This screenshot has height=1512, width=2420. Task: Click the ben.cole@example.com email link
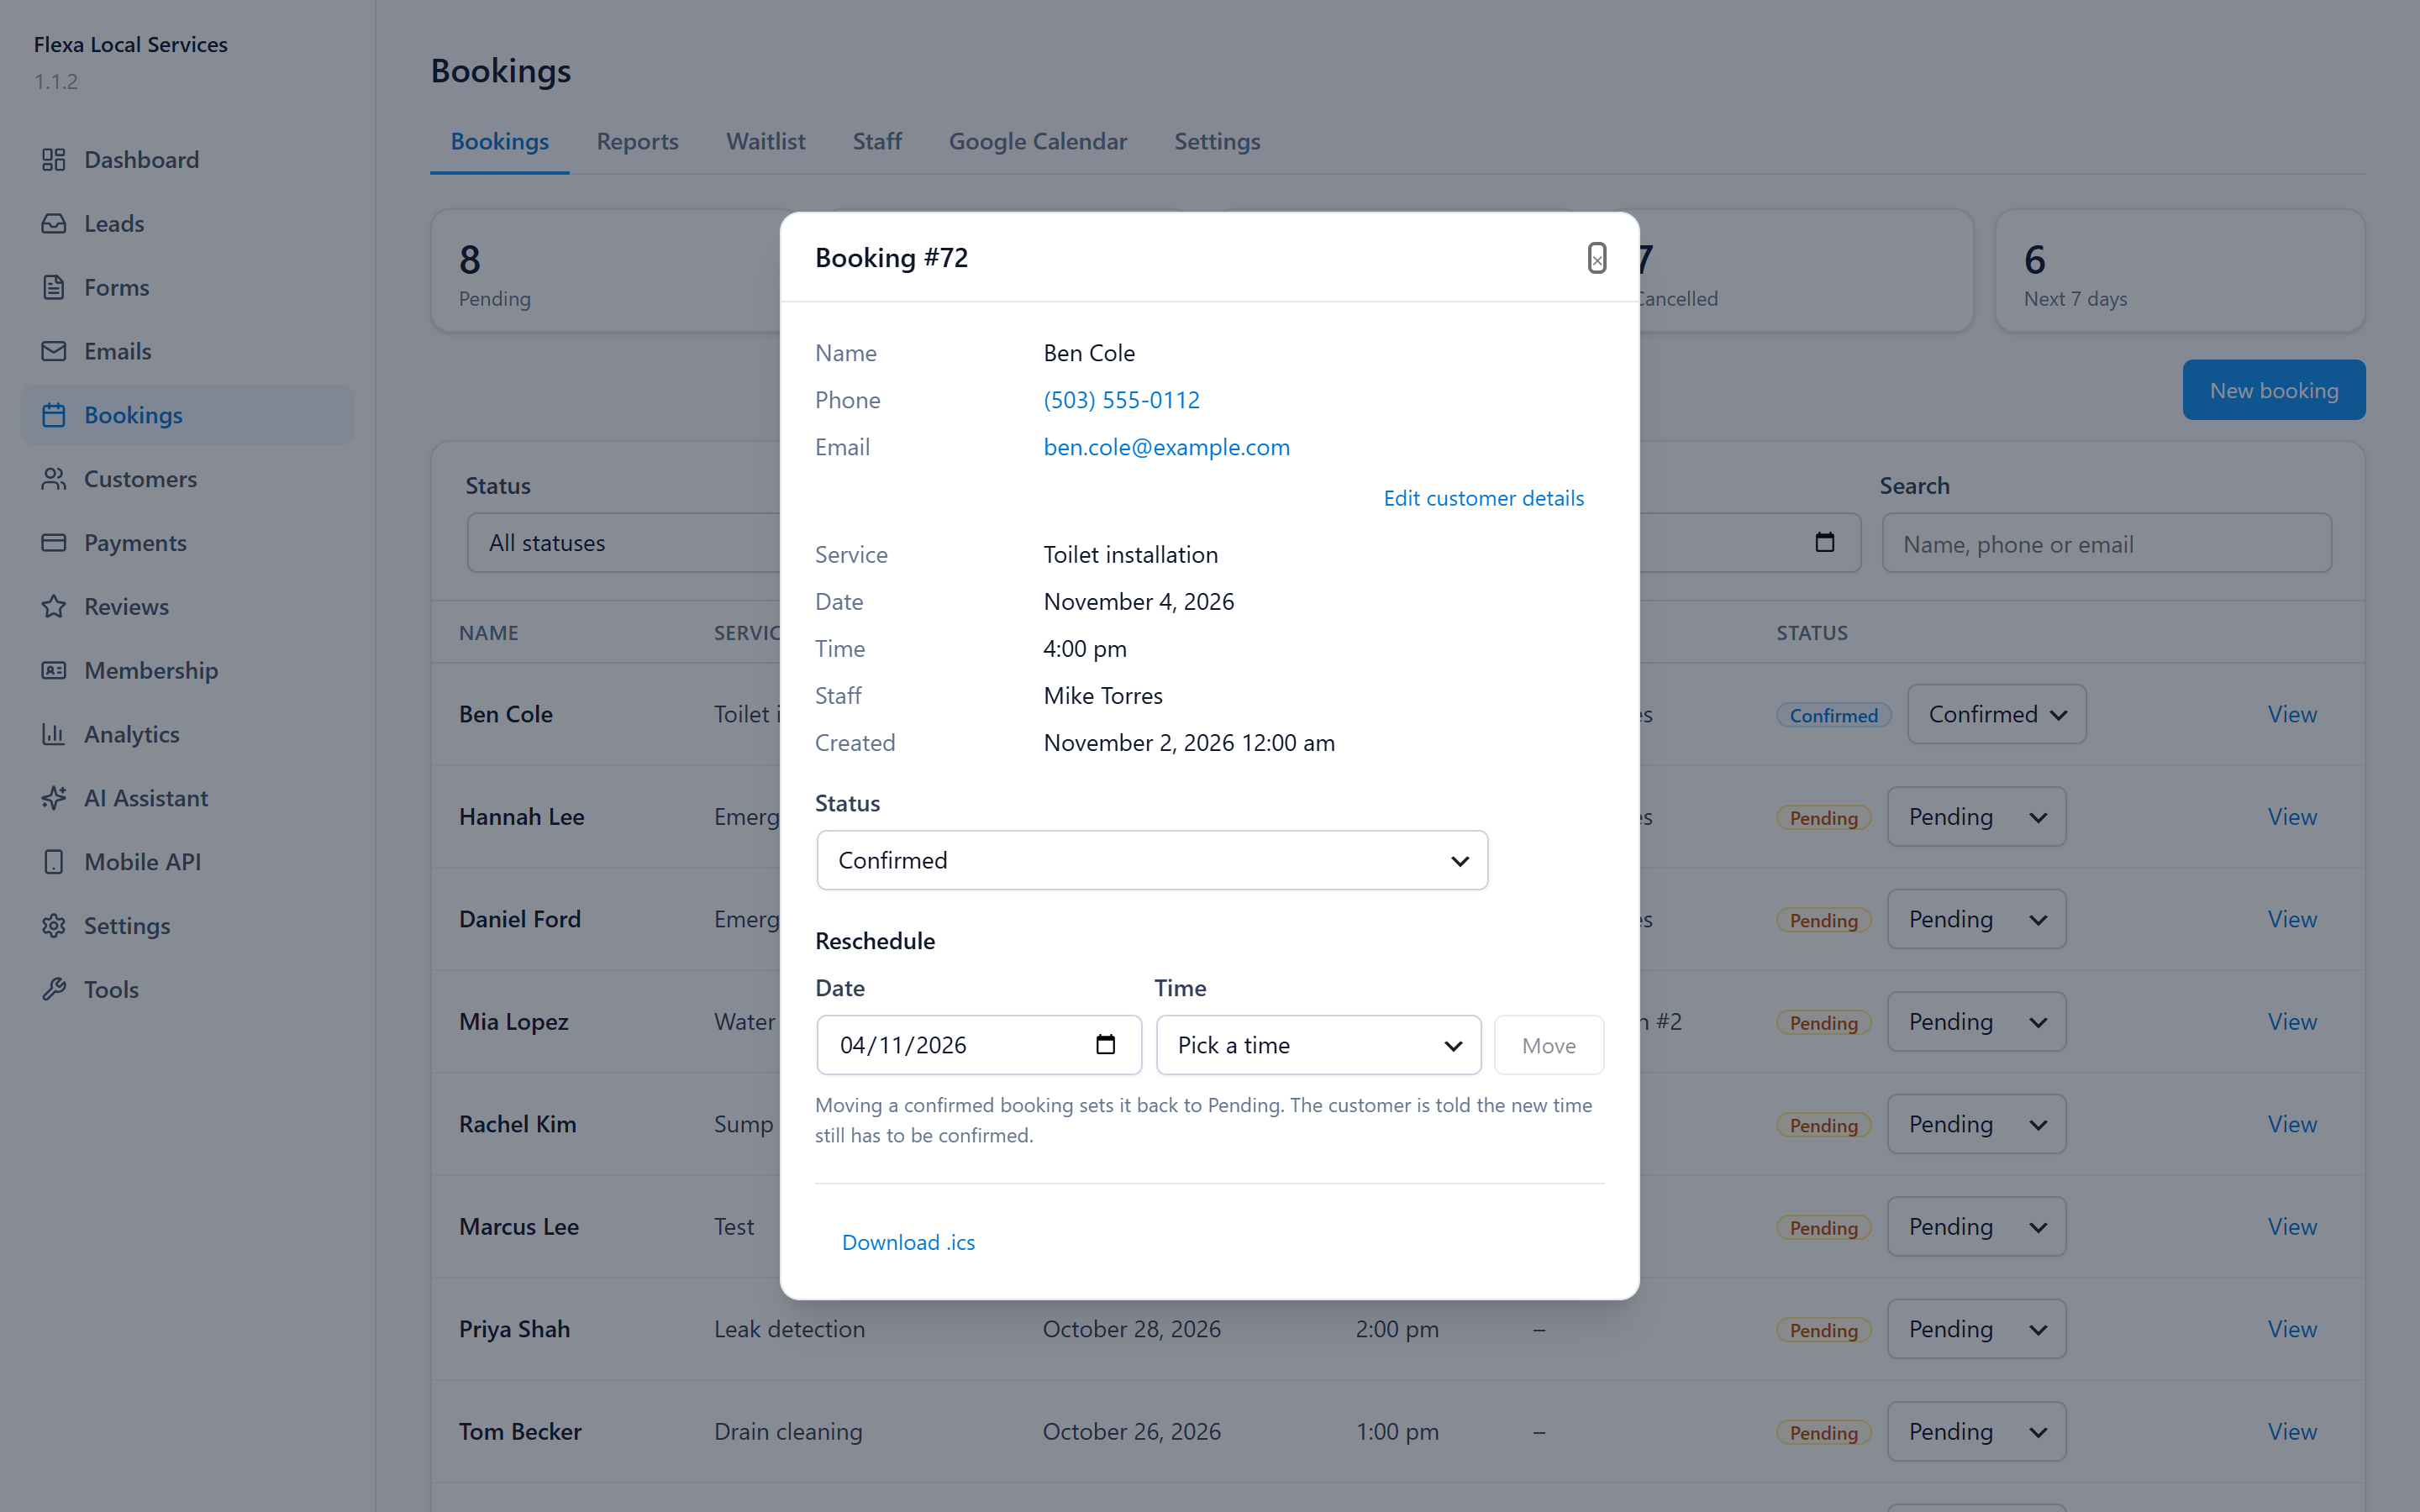pyautogui.click(x=1166, y=447)
